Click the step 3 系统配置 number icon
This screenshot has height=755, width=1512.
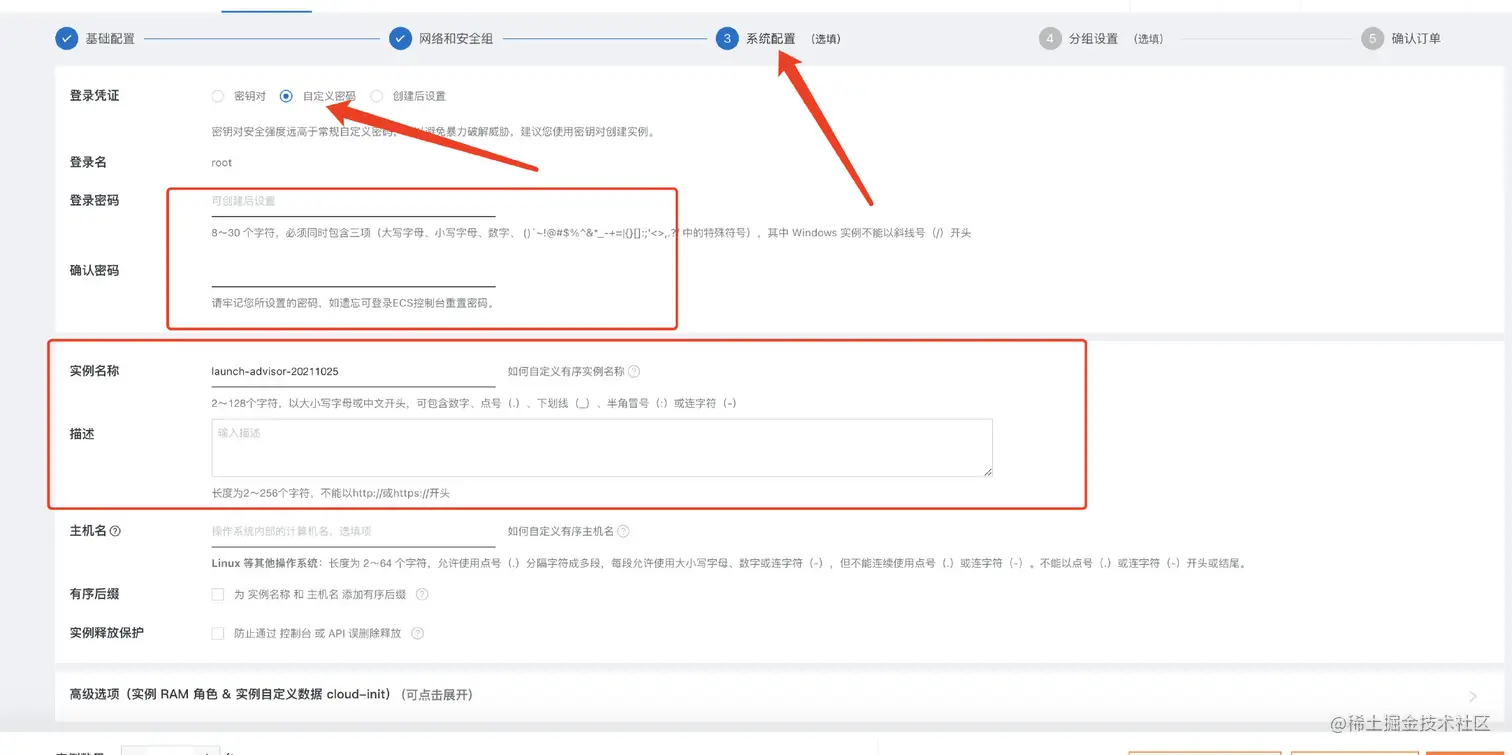[727, 39]
